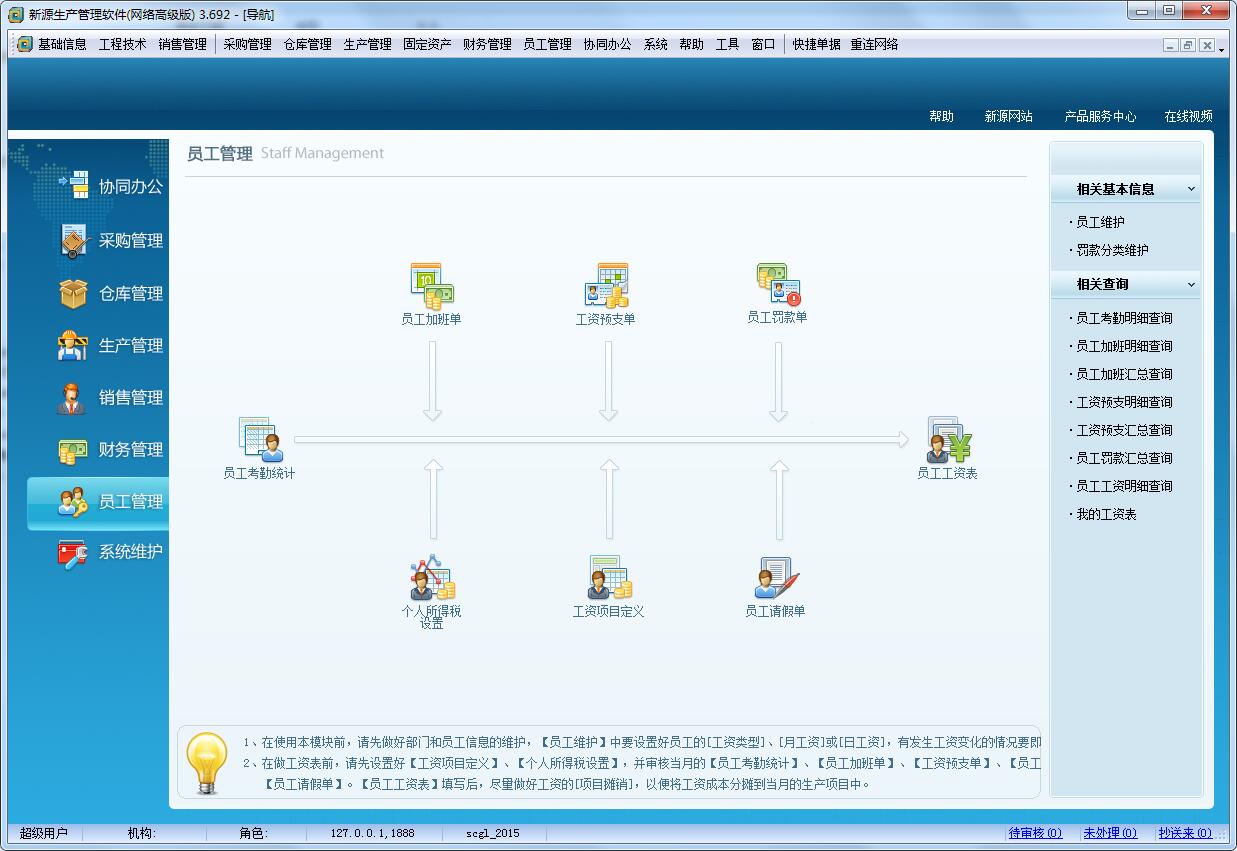Image resolution: width=1237 pixels, height=851 pixels.
Task: Open 员工考勤统计 attendance statistics icon
Action: (260, 440)
